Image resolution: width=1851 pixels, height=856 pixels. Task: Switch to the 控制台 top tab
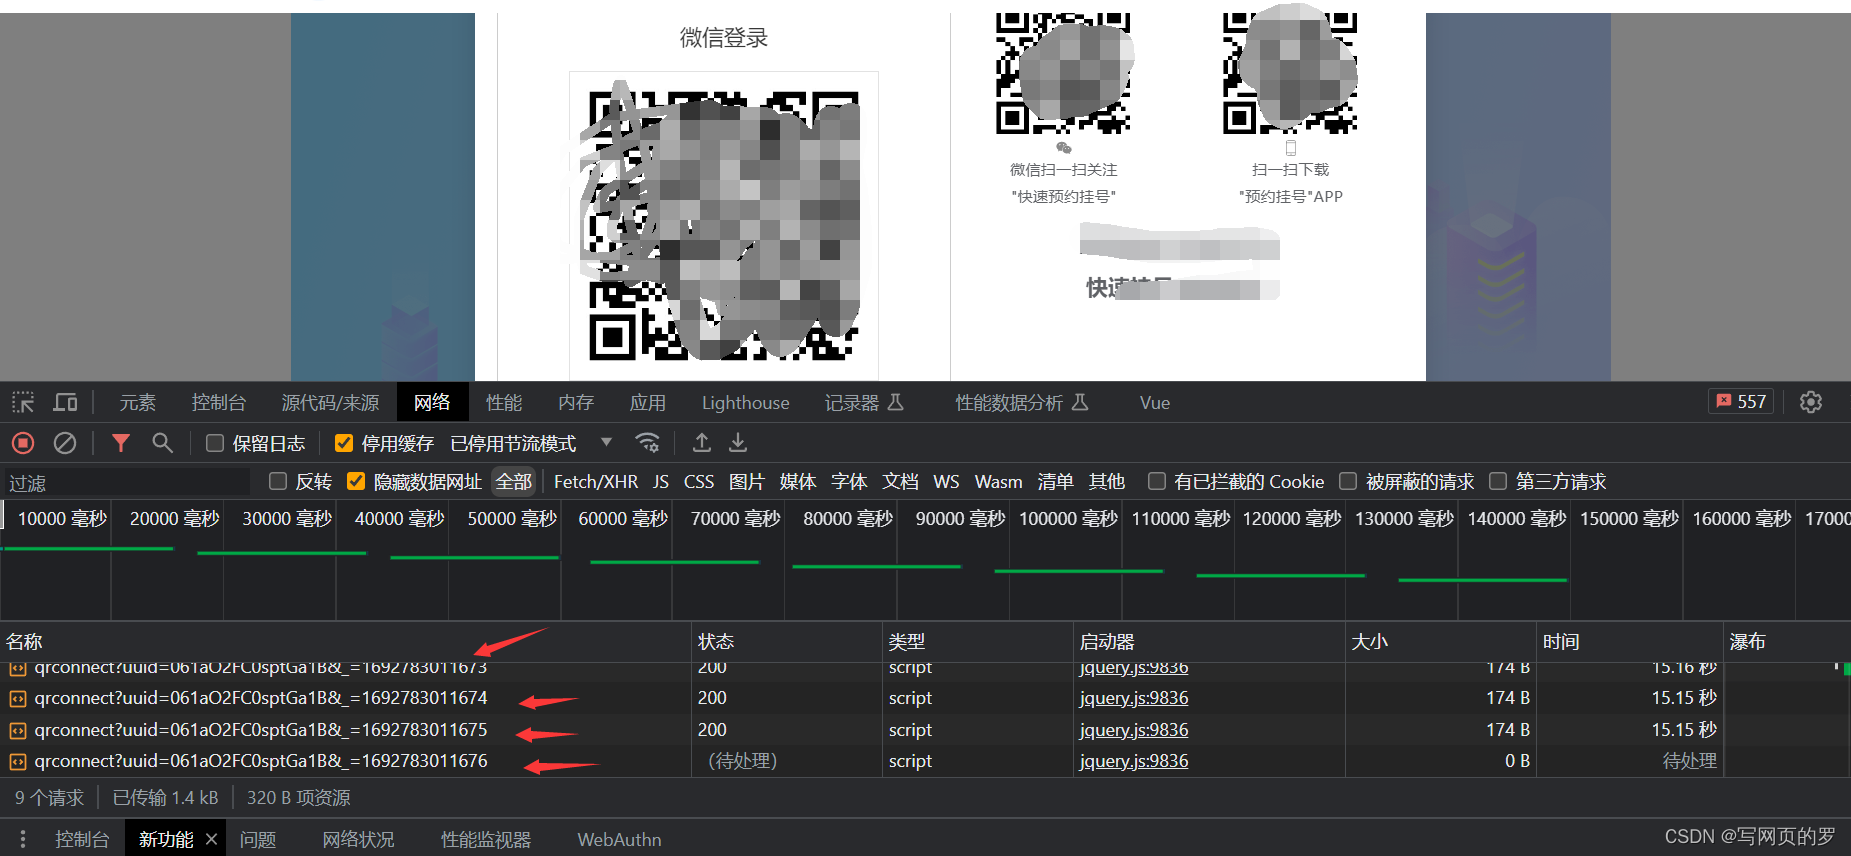pyautogui.click(x=219, y=402)
